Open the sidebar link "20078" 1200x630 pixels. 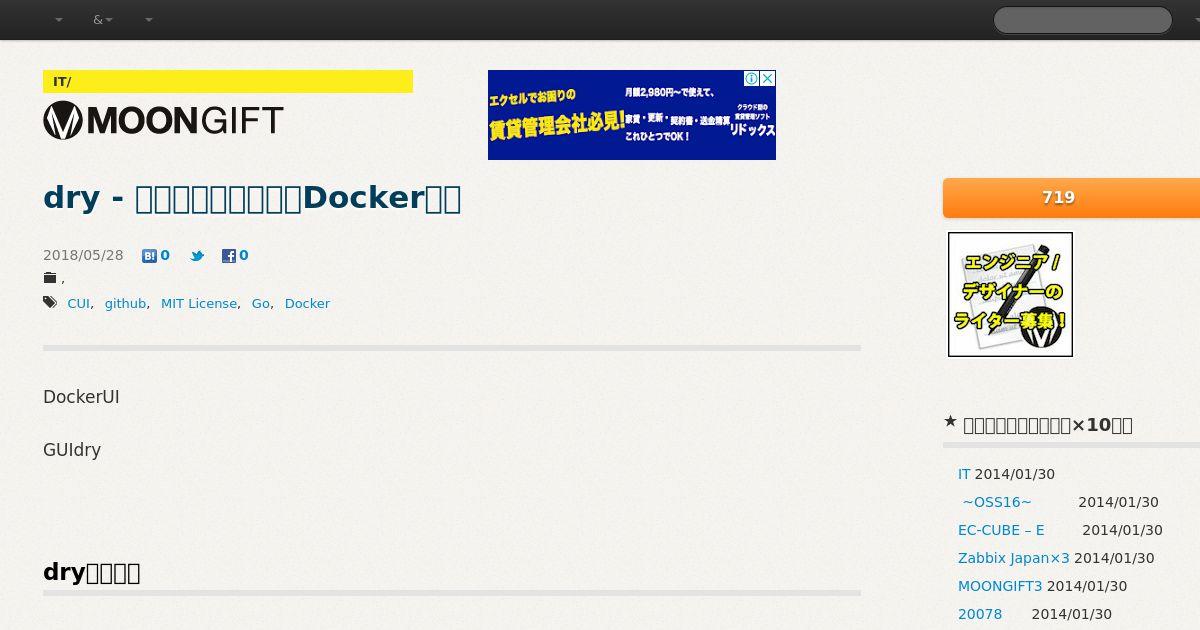(x=980, y=614)
